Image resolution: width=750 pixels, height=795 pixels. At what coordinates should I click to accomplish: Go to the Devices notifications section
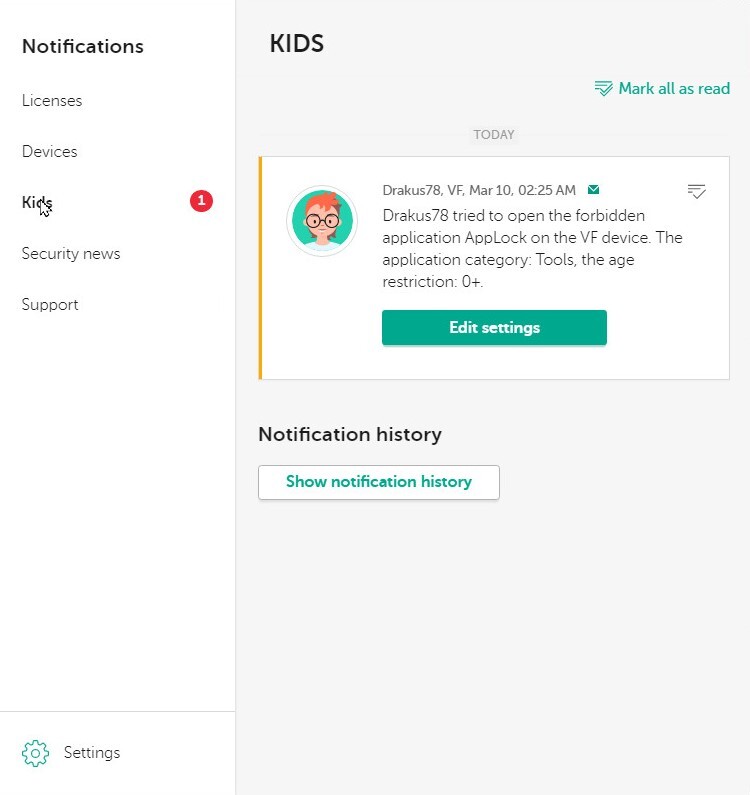[50, 152]
